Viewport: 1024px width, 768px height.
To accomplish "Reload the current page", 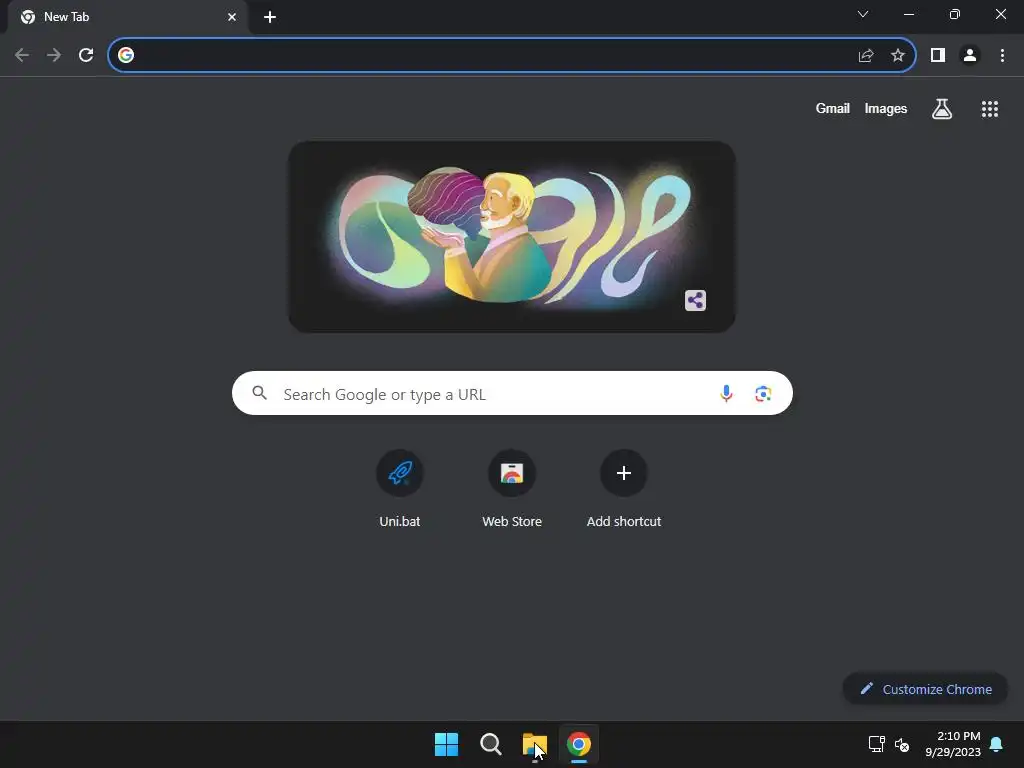I will coord(86,55).
